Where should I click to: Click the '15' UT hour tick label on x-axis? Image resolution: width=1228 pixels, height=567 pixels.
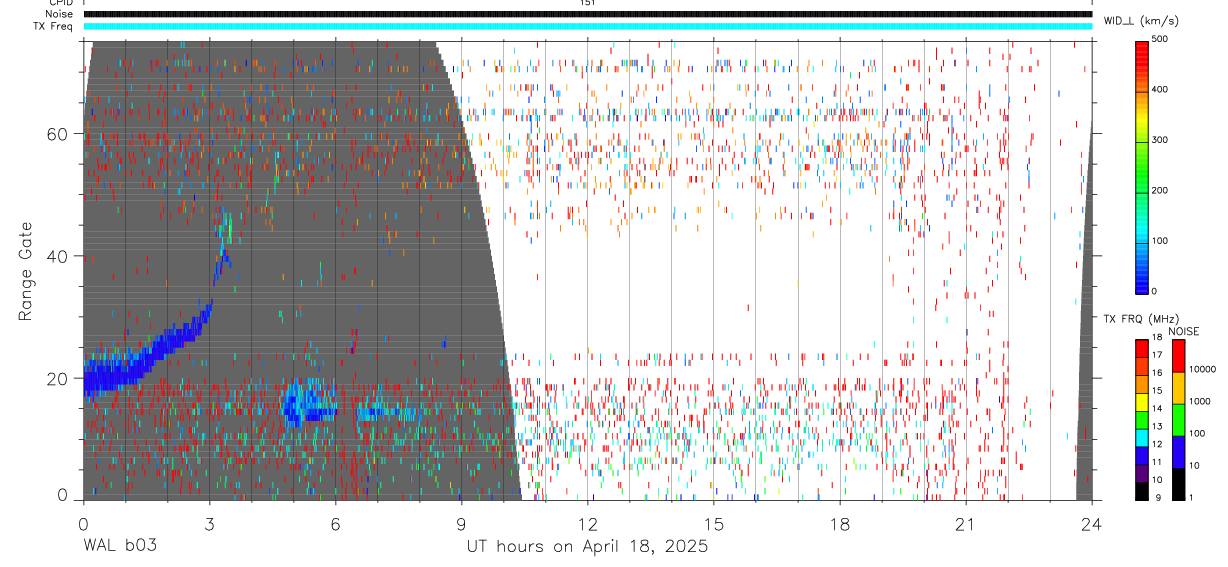coord(714,524)
